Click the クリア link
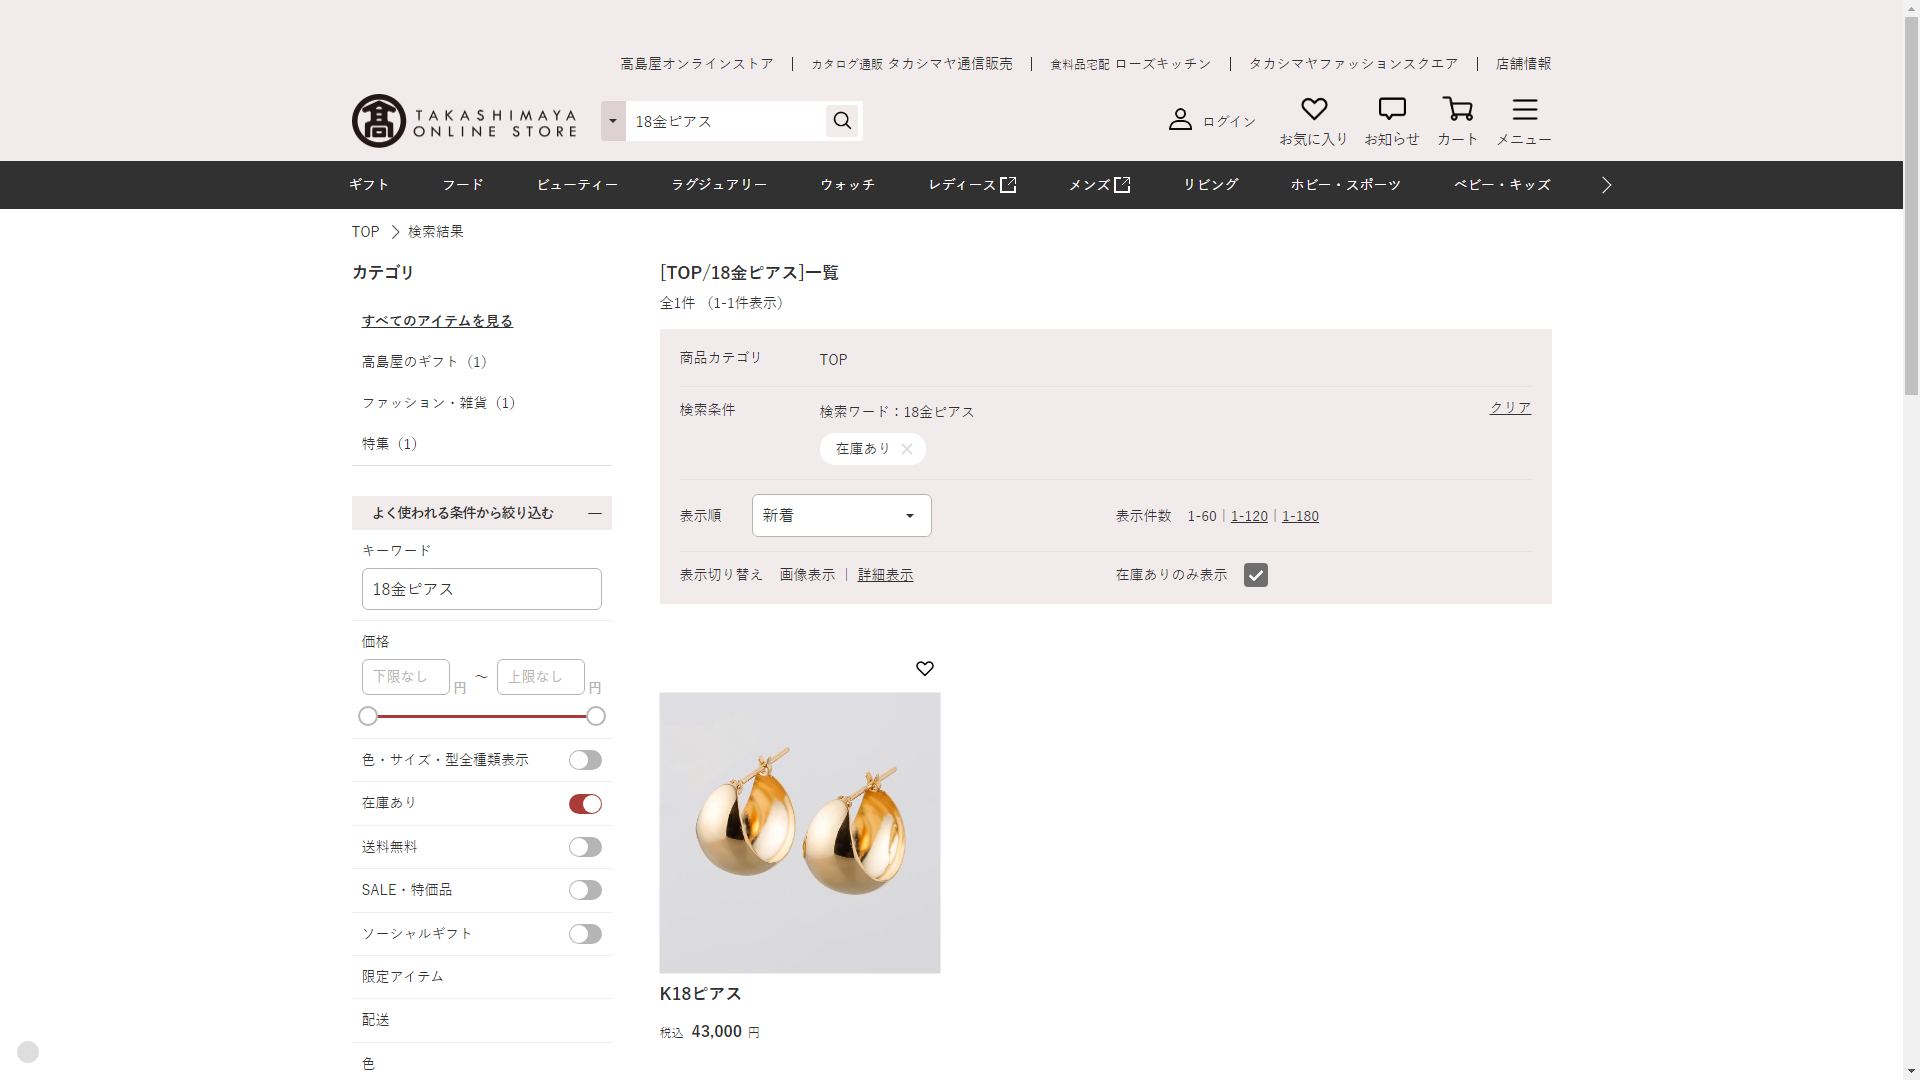Image resolution: width=1920 pixels, height=1080 pixels. pyautogui.click(x=1510, y=408)
